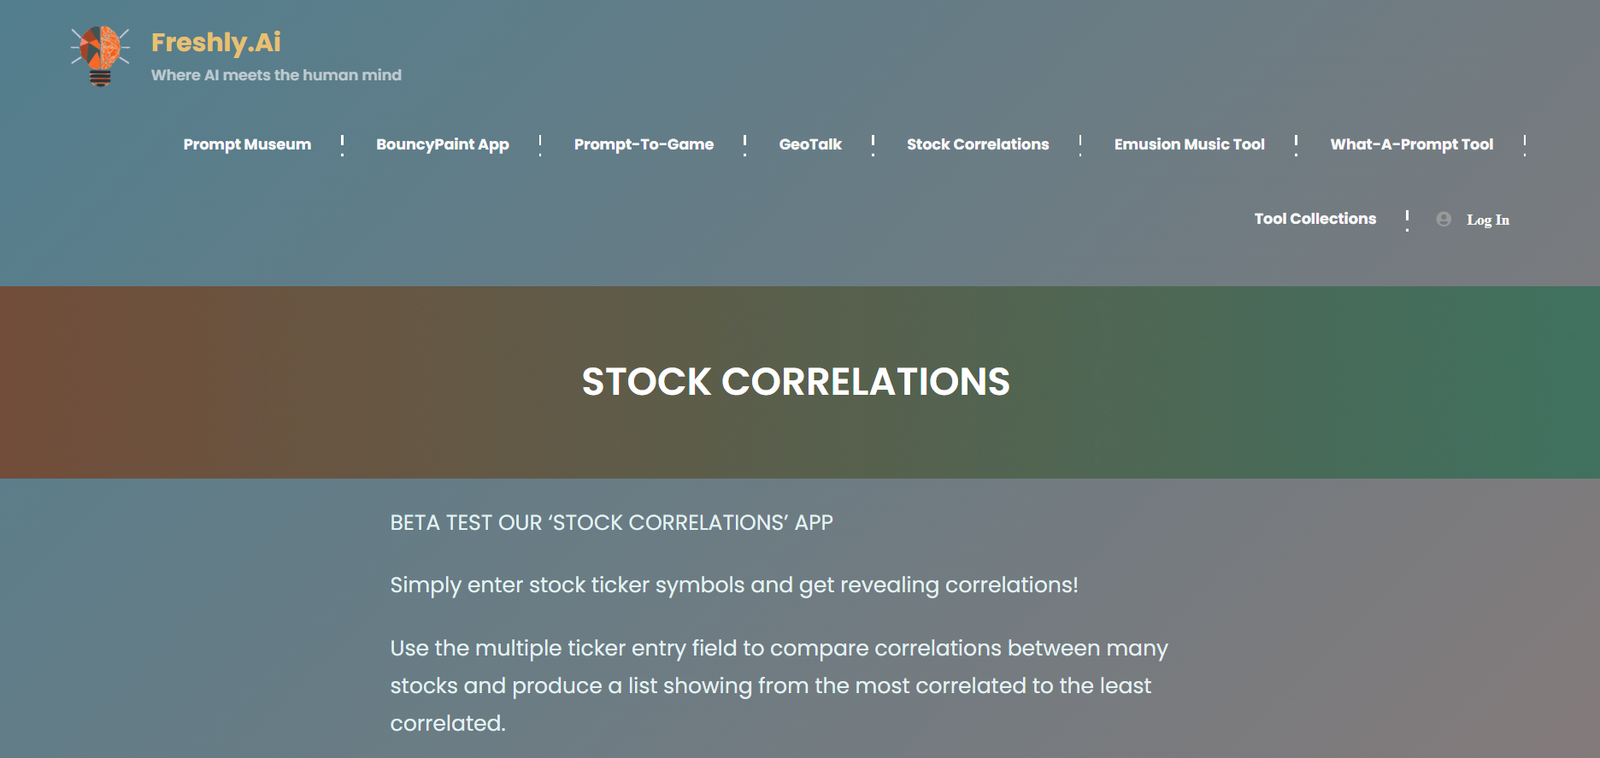Click the divider between Tool Collections and Log In
This screenshot has height=758, width=1600.
(x=1407, y=219)
